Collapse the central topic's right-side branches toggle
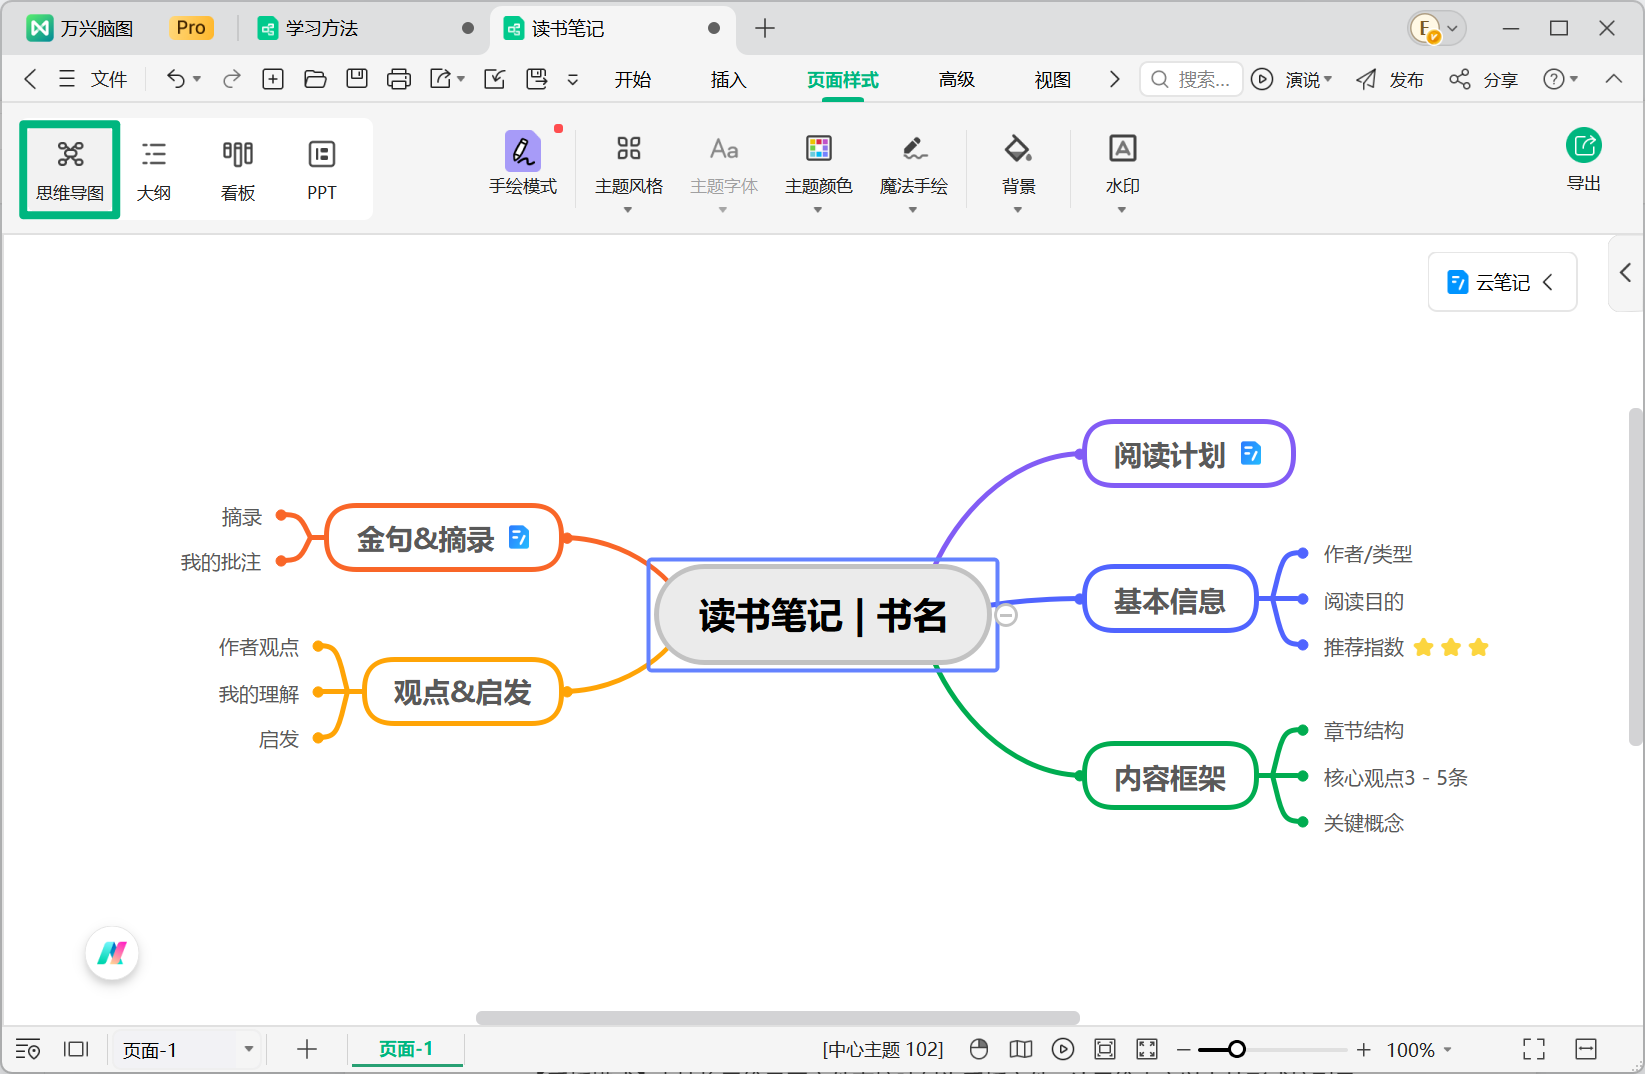The height and width of the screenshot is (1074, 1645). [x=1007, y=615]
